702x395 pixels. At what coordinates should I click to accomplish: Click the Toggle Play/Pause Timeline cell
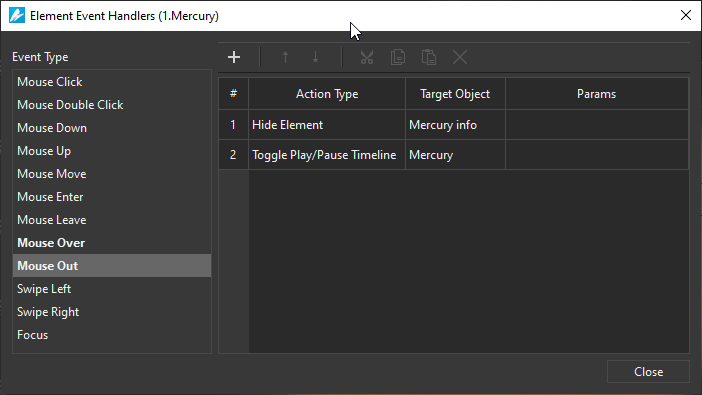pos(327,155)
